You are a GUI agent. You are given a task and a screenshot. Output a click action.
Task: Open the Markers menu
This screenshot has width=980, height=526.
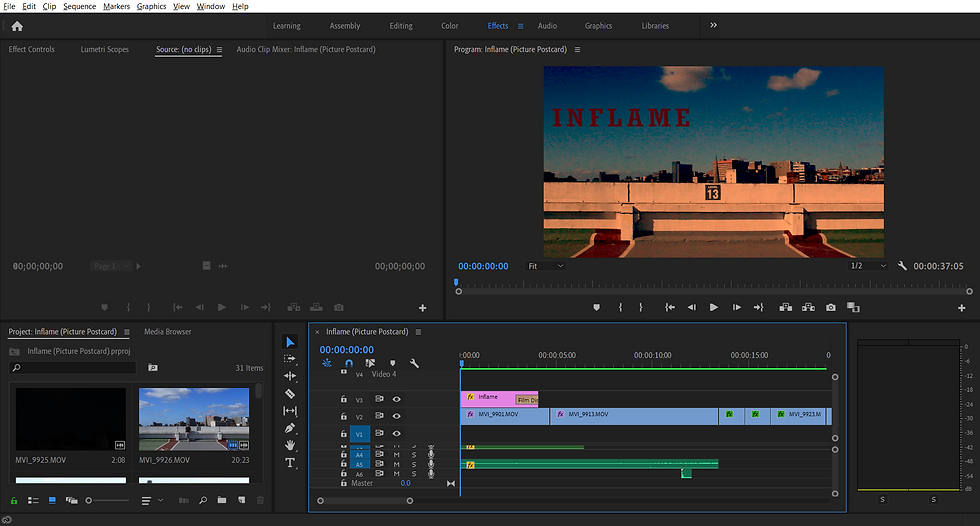(116, 6)
